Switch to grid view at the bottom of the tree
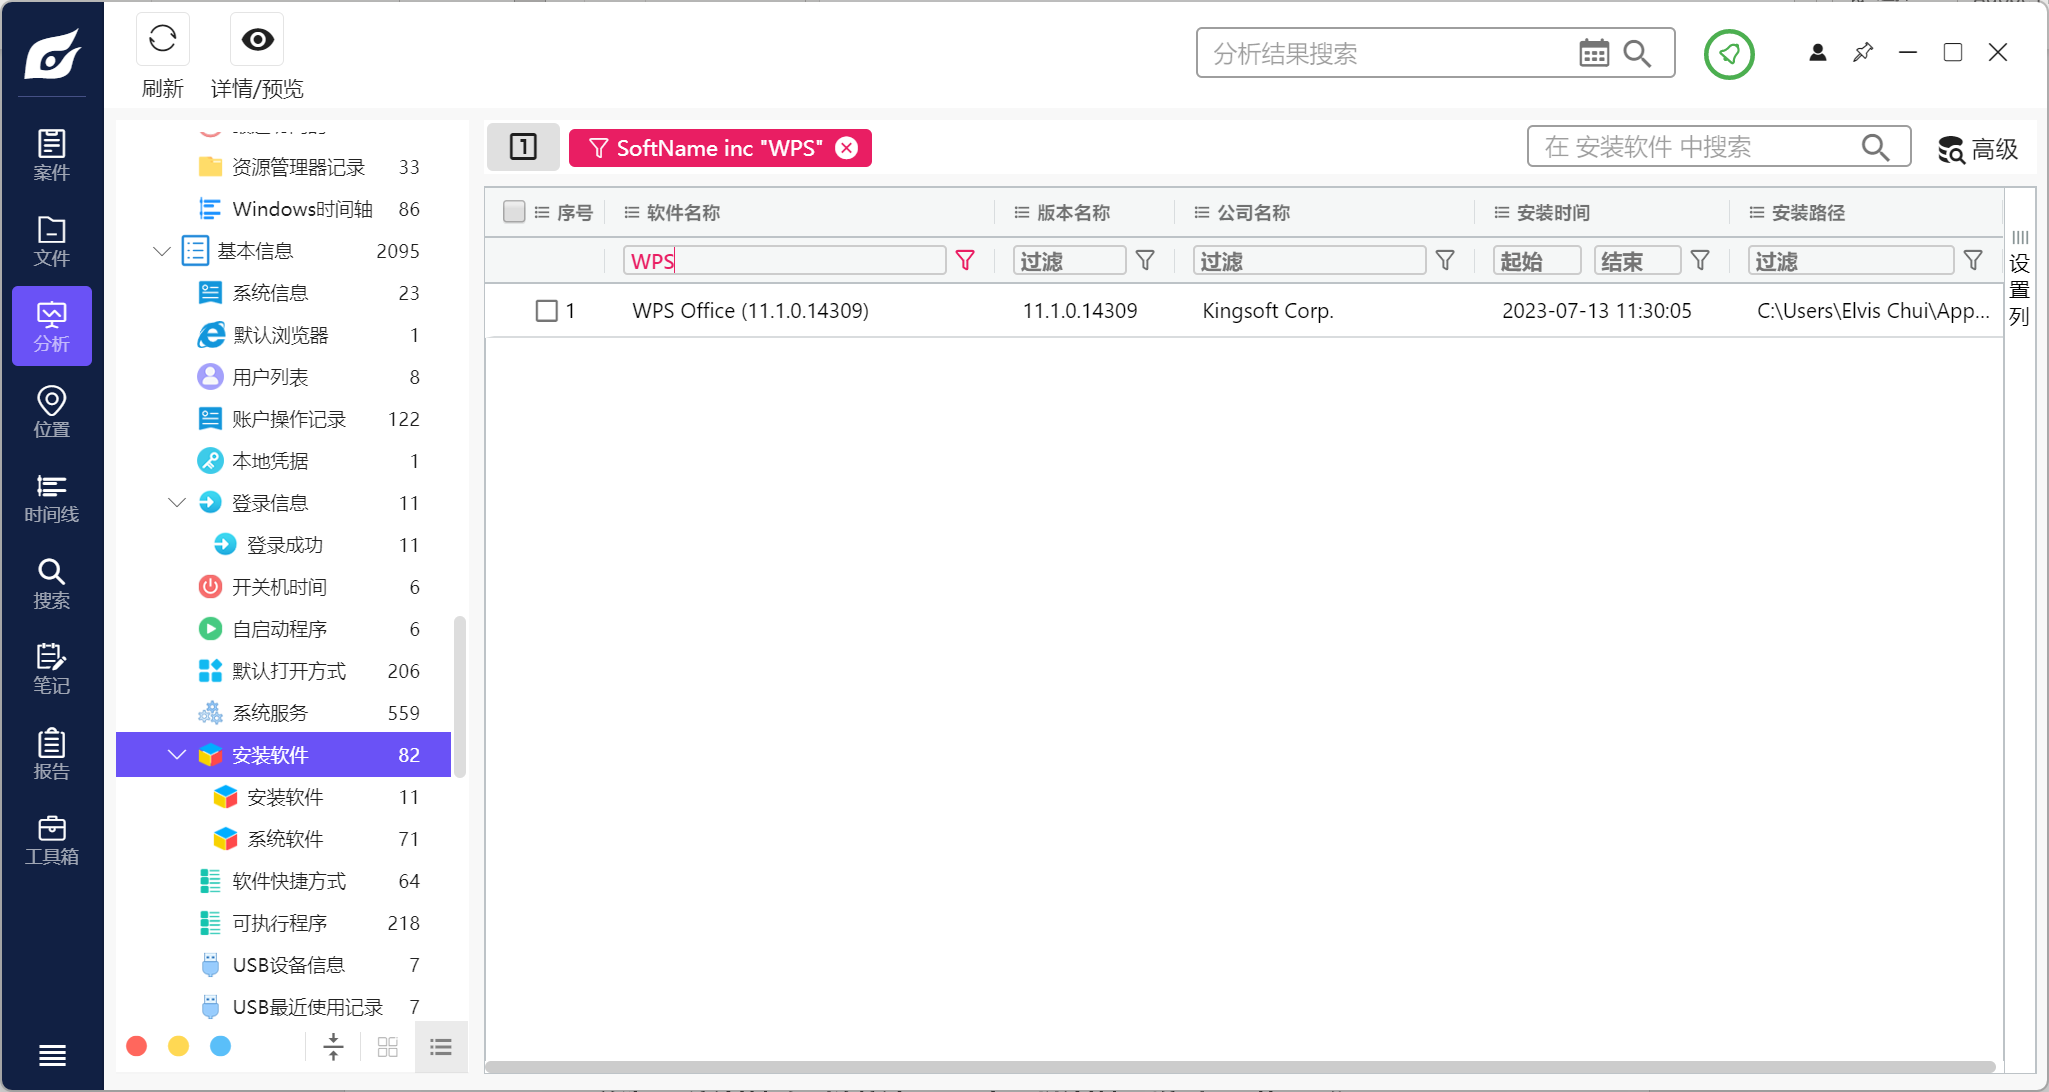The height and width of the screenshot is (1092, 2049). 388,1047
